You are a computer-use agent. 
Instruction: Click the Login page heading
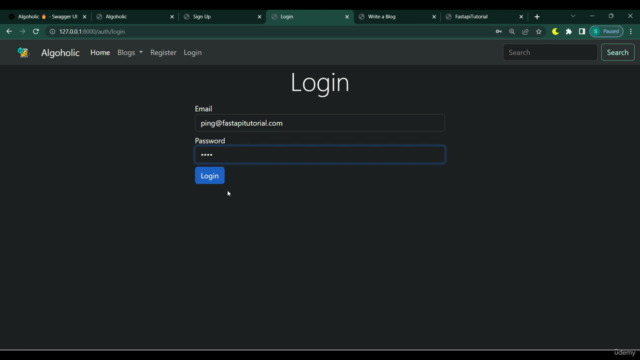coord(320,82)
